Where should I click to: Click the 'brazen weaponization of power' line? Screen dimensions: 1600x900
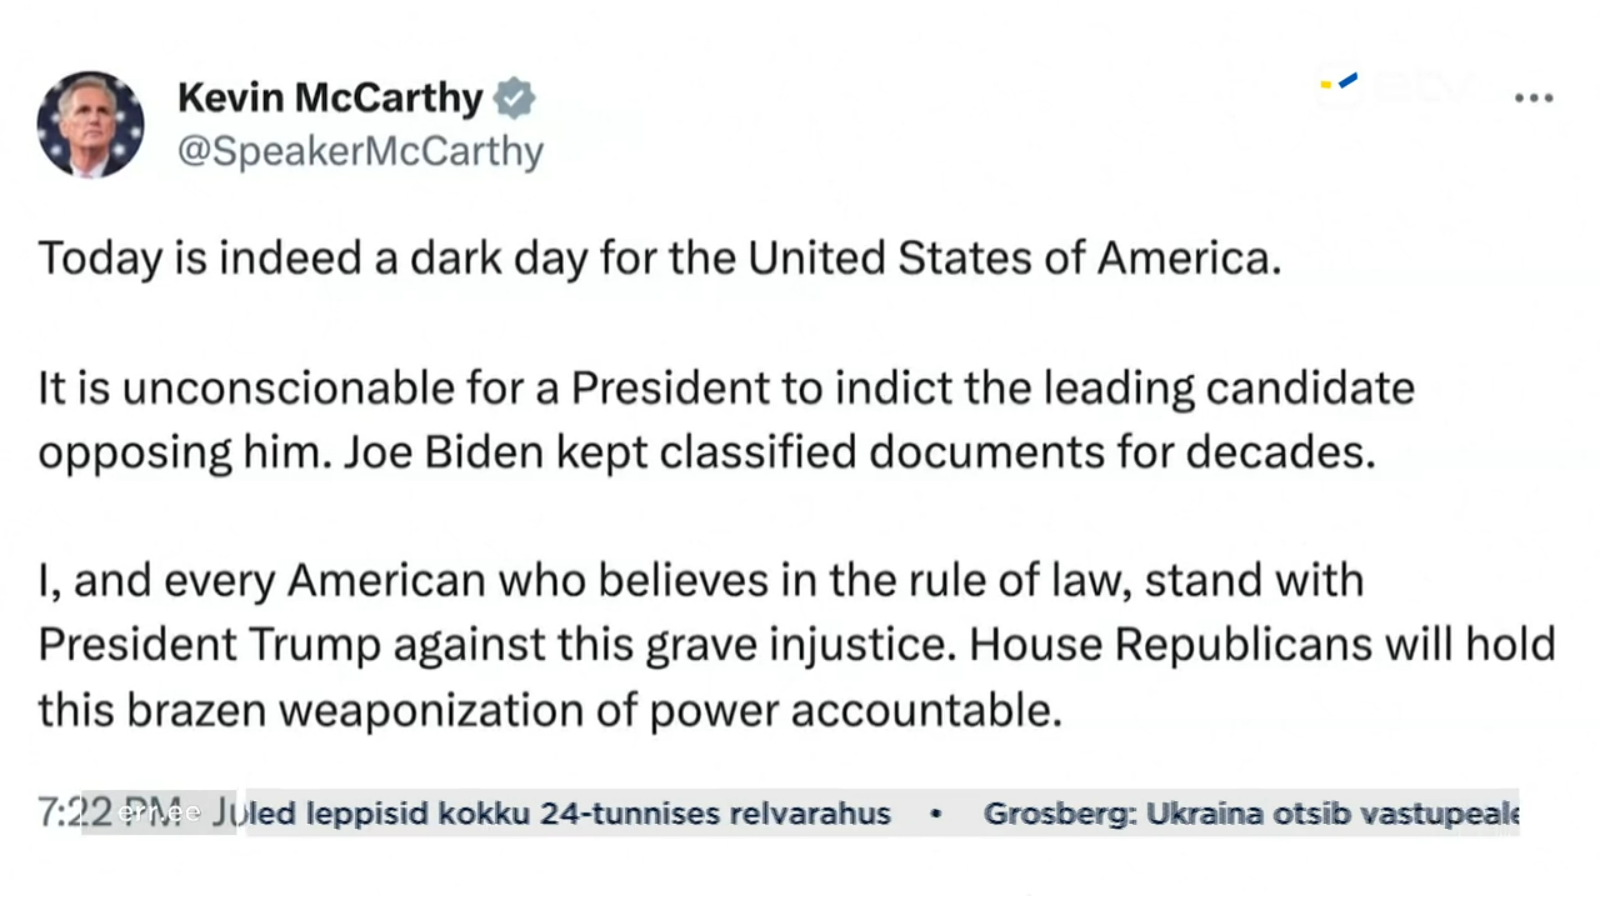(x=549, y=710)
